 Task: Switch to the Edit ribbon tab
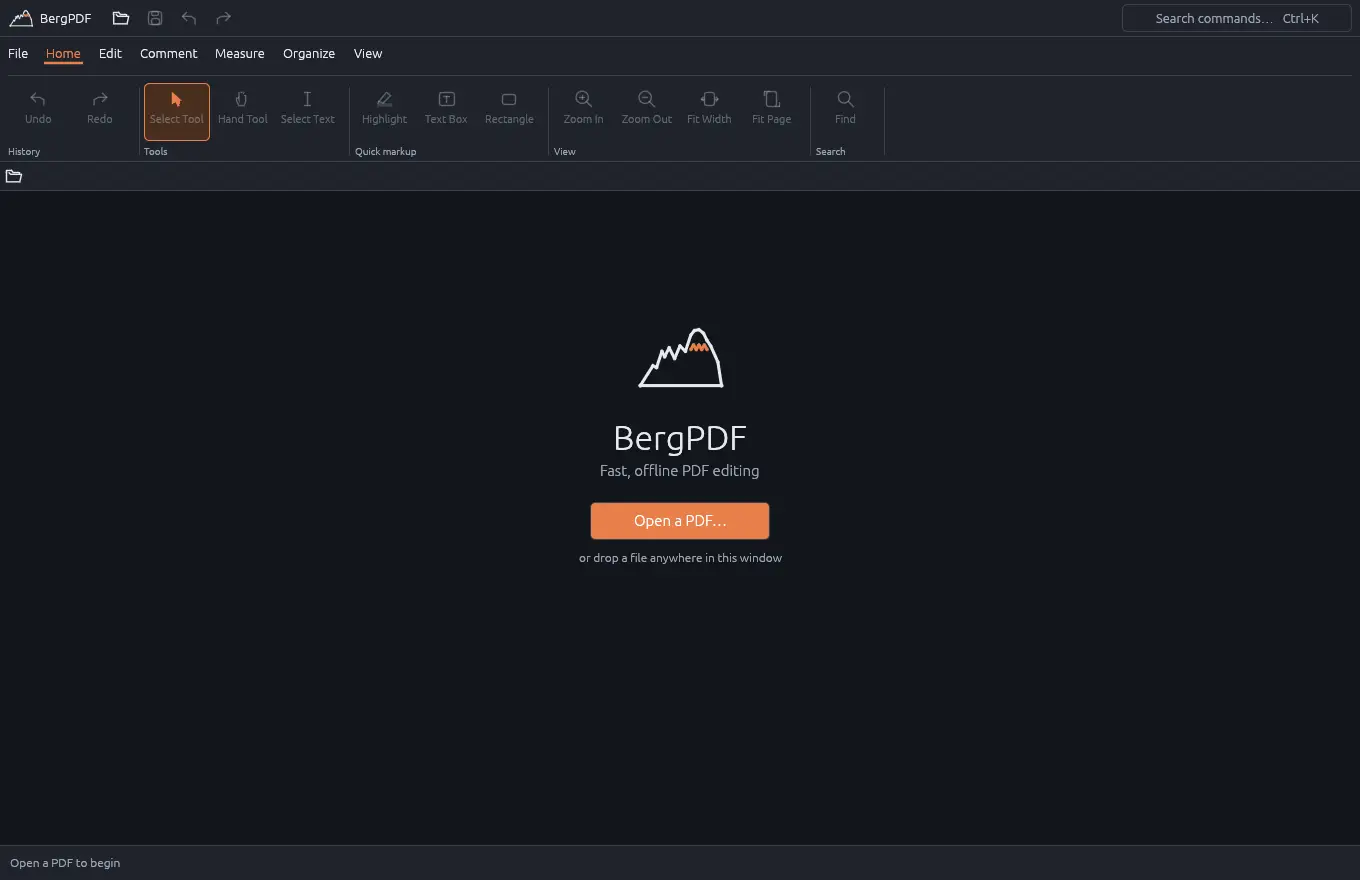[110, 54]
